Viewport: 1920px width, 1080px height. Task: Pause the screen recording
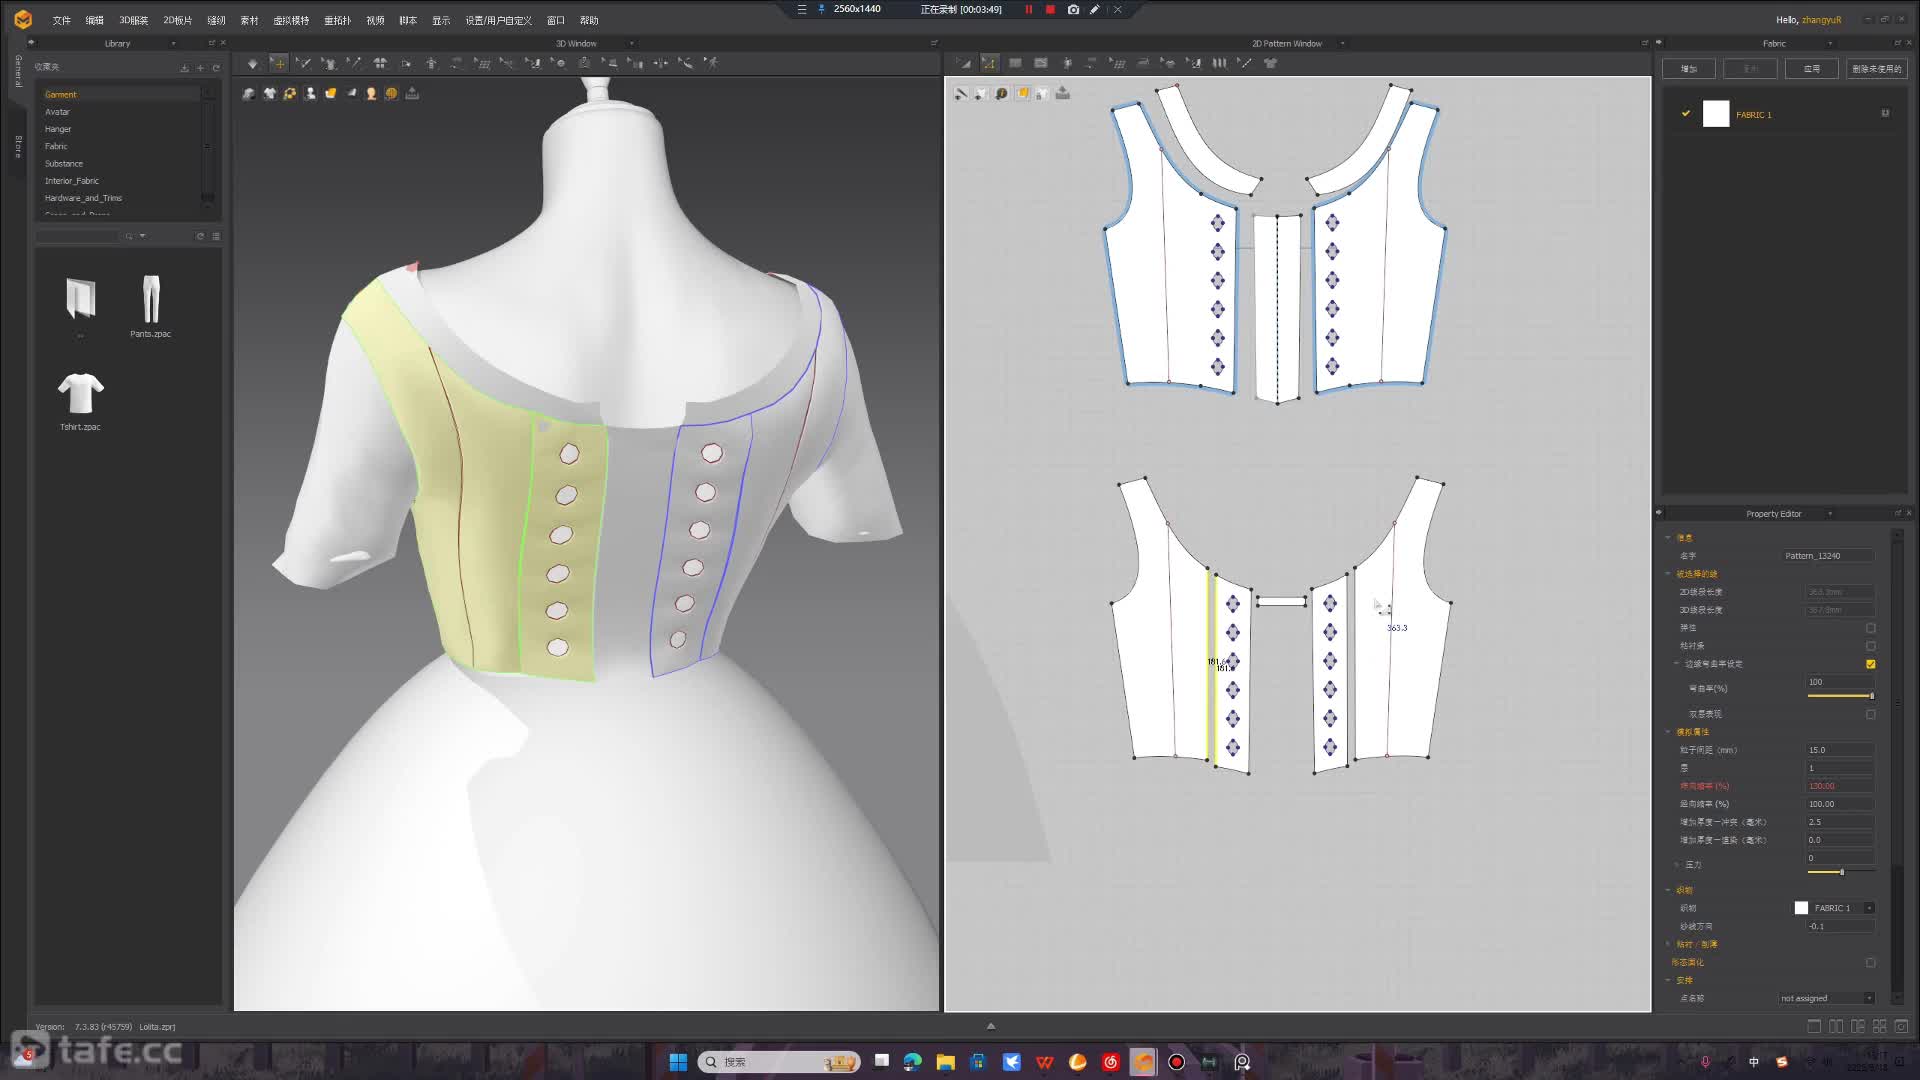point(1029,9)
